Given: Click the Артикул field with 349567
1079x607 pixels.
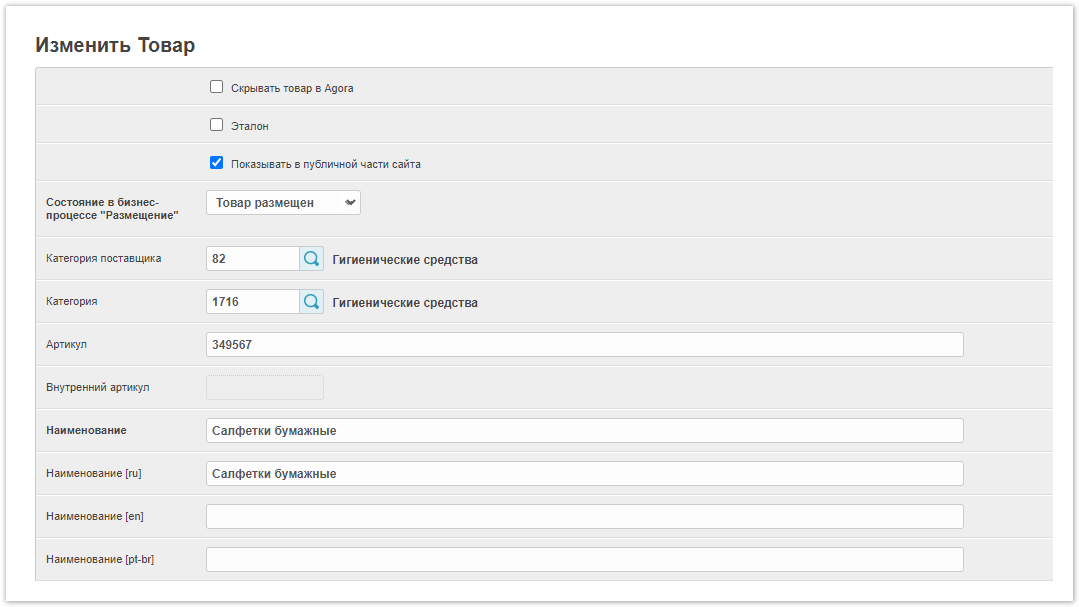Looking at the screenshot, I should [x=584, y=345].
